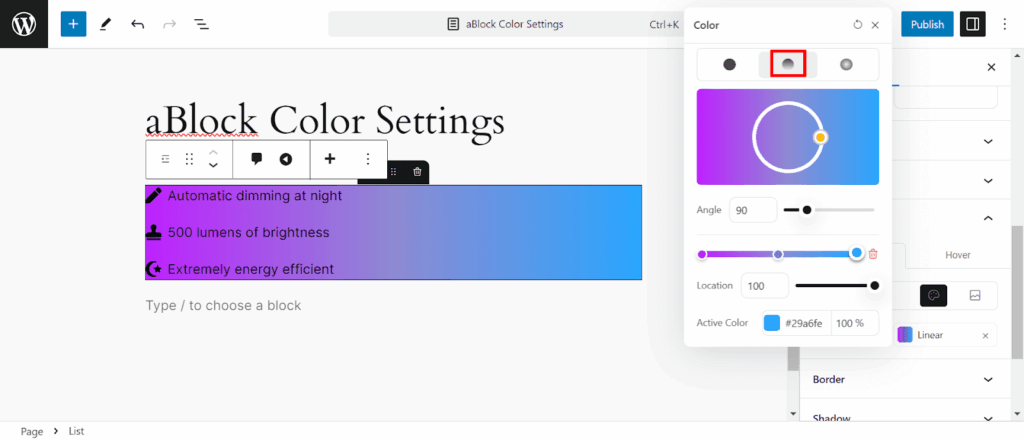The image size is (1024, 440).
Task: Click the plus icon in block toolbar
Action: [330, 159]
